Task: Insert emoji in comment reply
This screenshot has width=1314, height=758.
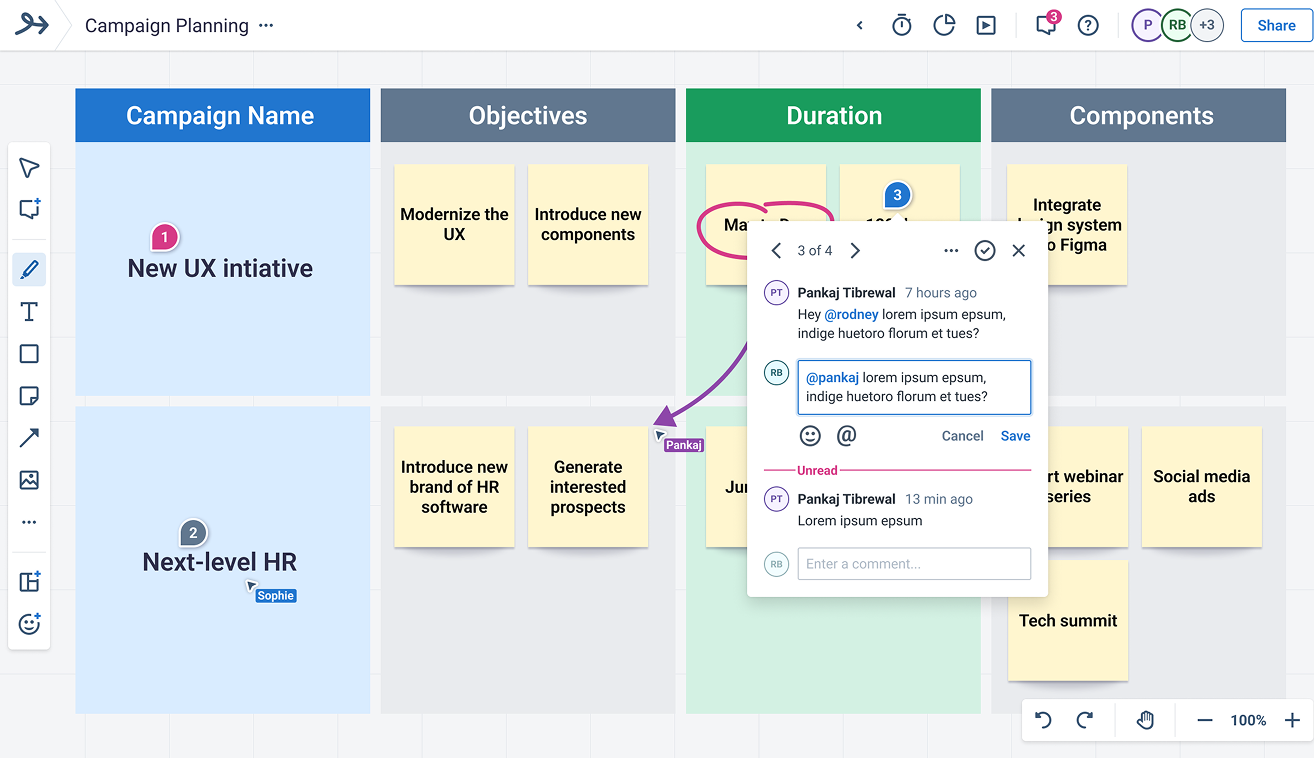Action: (810, 436)
